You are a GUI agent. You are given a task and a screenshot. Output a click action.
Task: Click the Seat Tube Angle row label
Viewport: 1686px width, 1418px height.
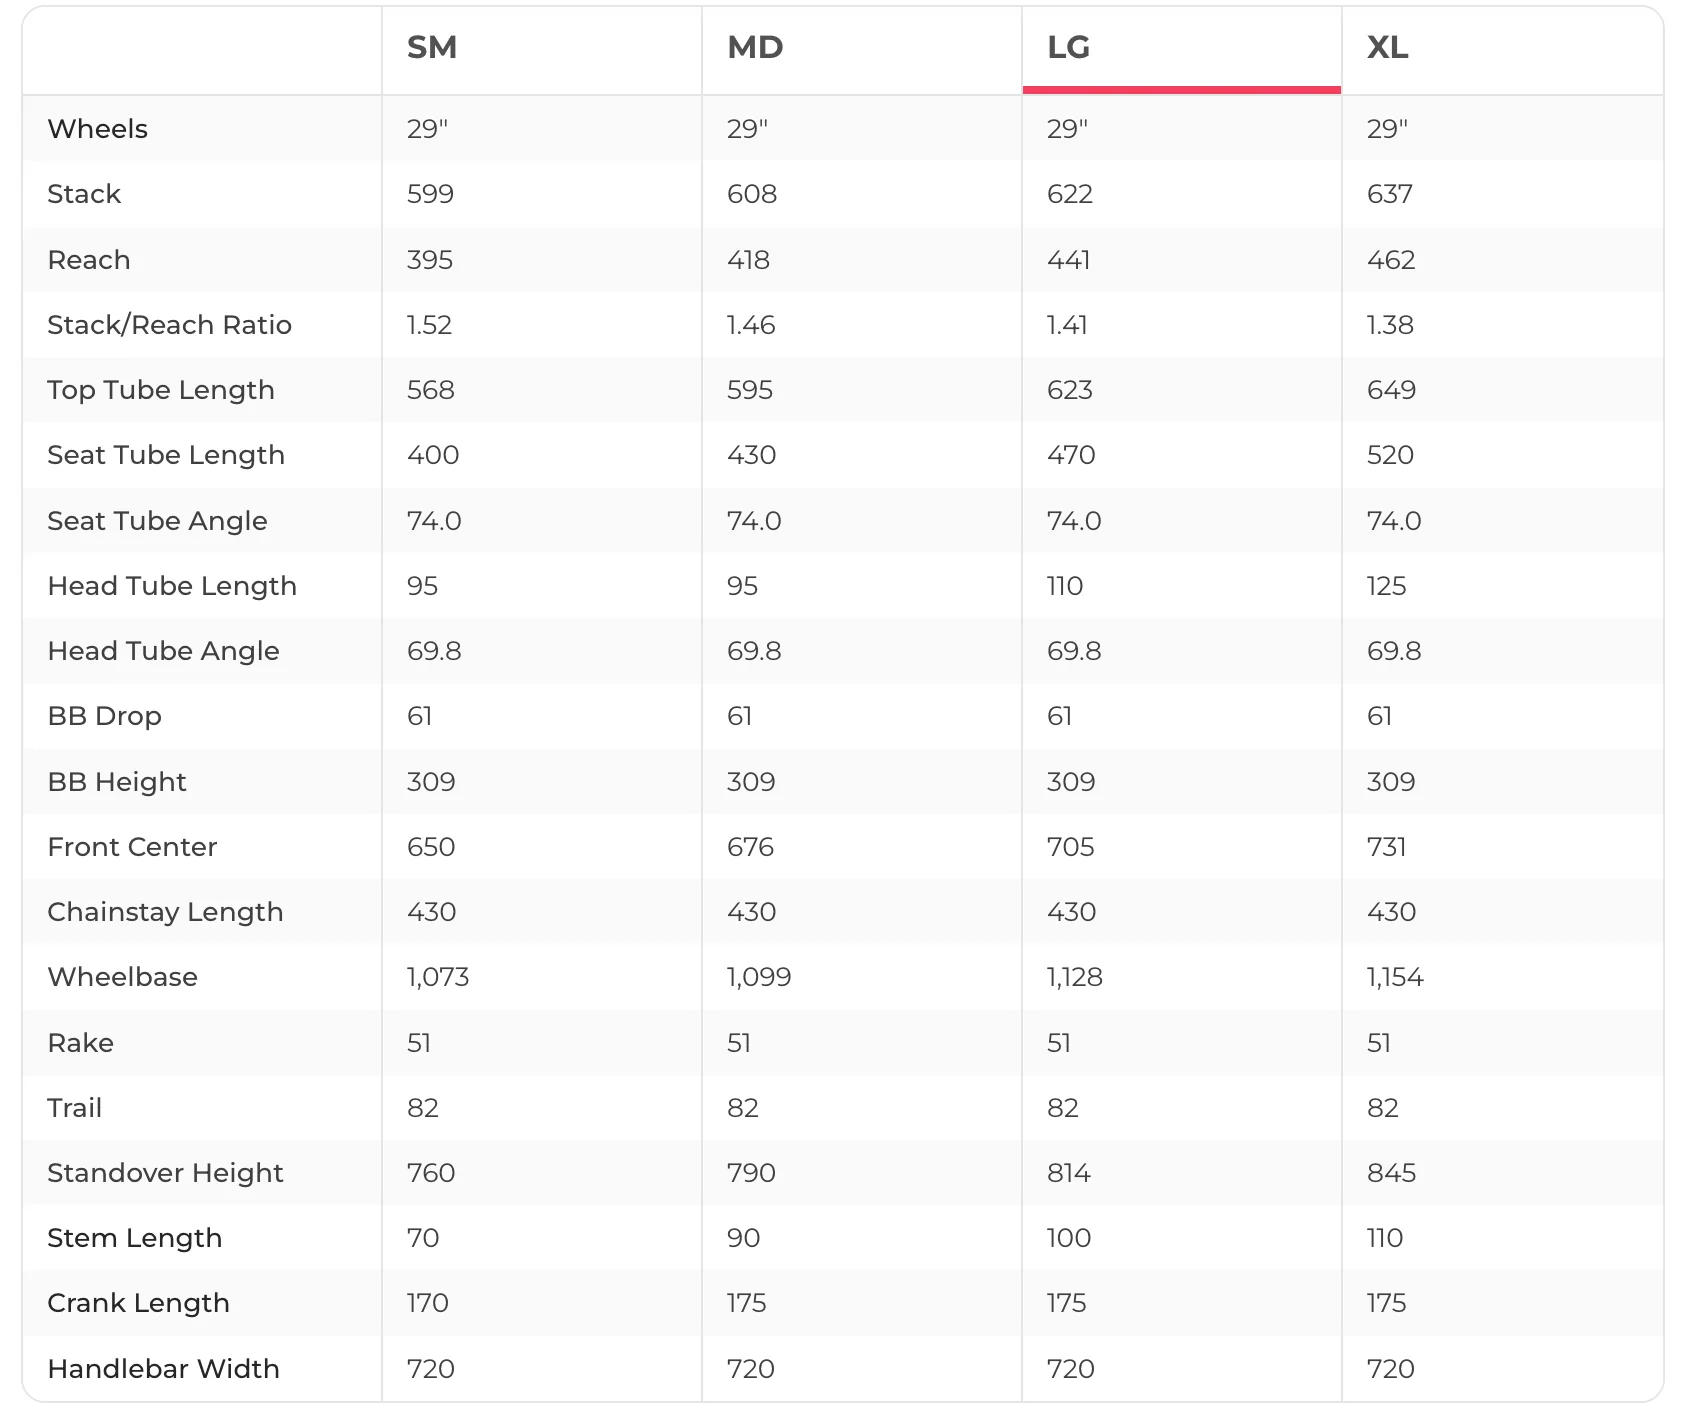click(x=158, y=521)
